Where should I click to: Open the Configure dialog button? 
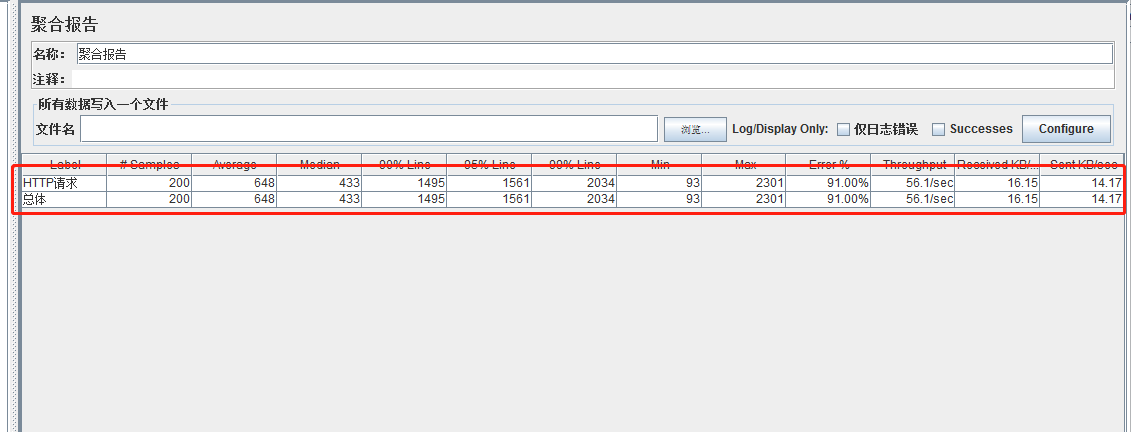(x=1065, y=129)
